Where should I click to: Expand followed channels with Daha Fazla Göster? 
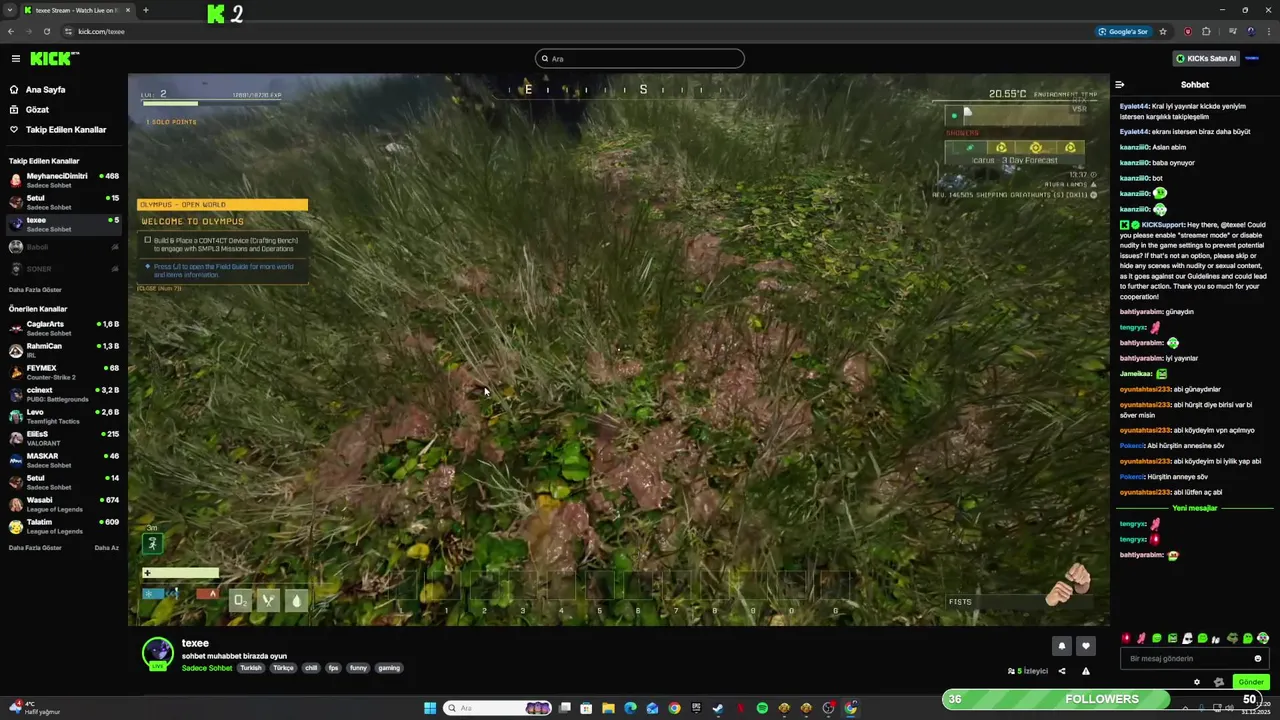coord(36,290)
